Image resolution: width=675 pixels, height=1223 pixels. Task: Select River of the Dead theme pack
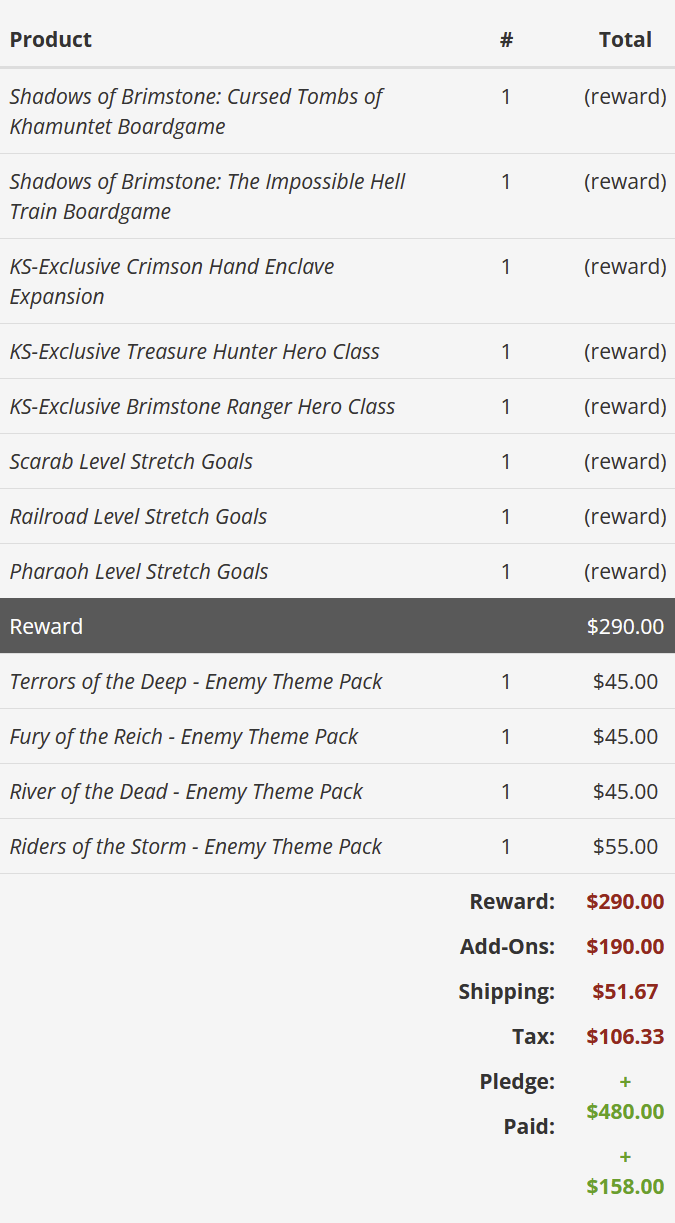(186, 791)
